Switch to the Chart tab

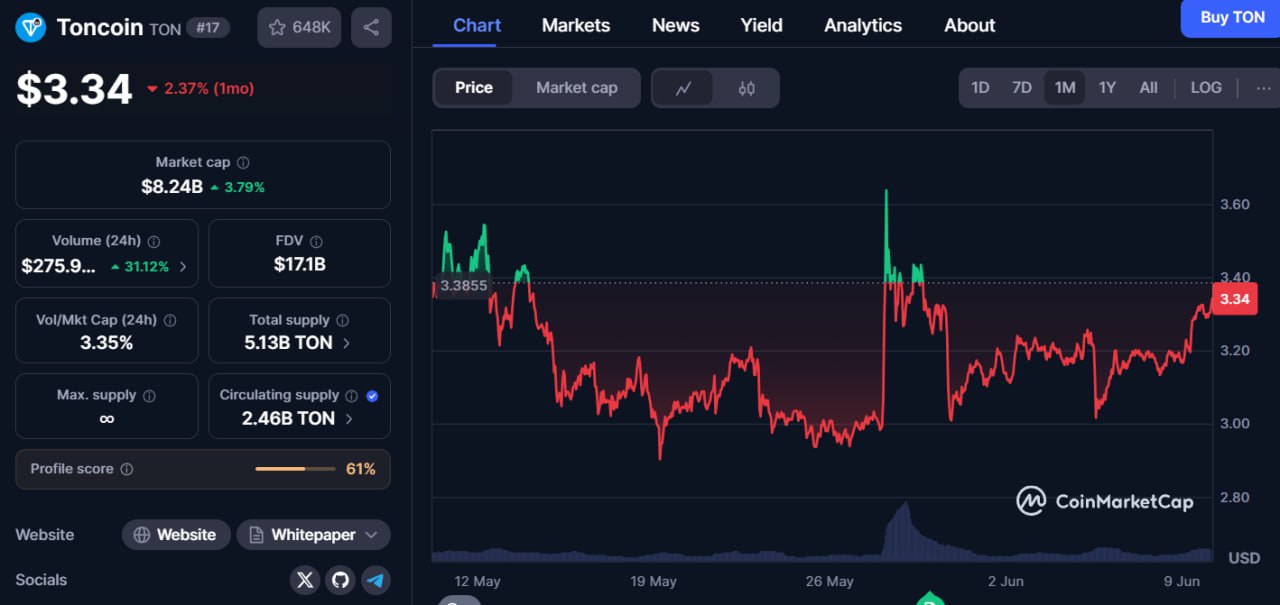click(477, 26)
